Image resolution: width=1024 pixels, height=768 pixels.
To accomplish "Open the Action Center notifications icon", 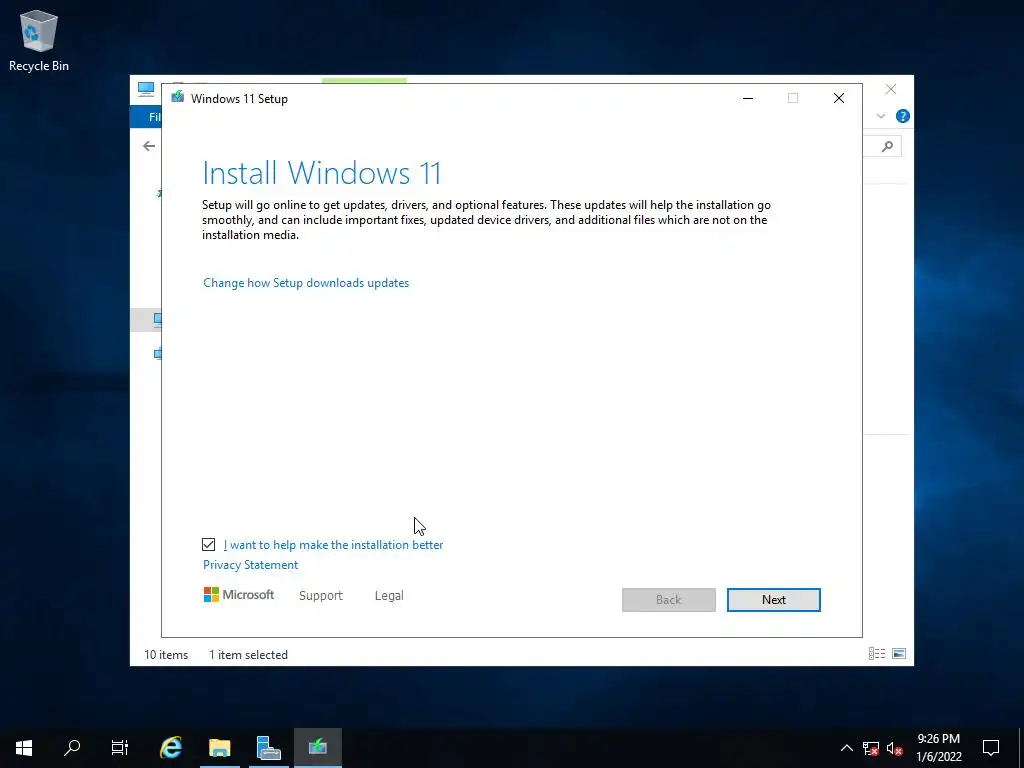I will pyautogui.click(x=991, y=748).
